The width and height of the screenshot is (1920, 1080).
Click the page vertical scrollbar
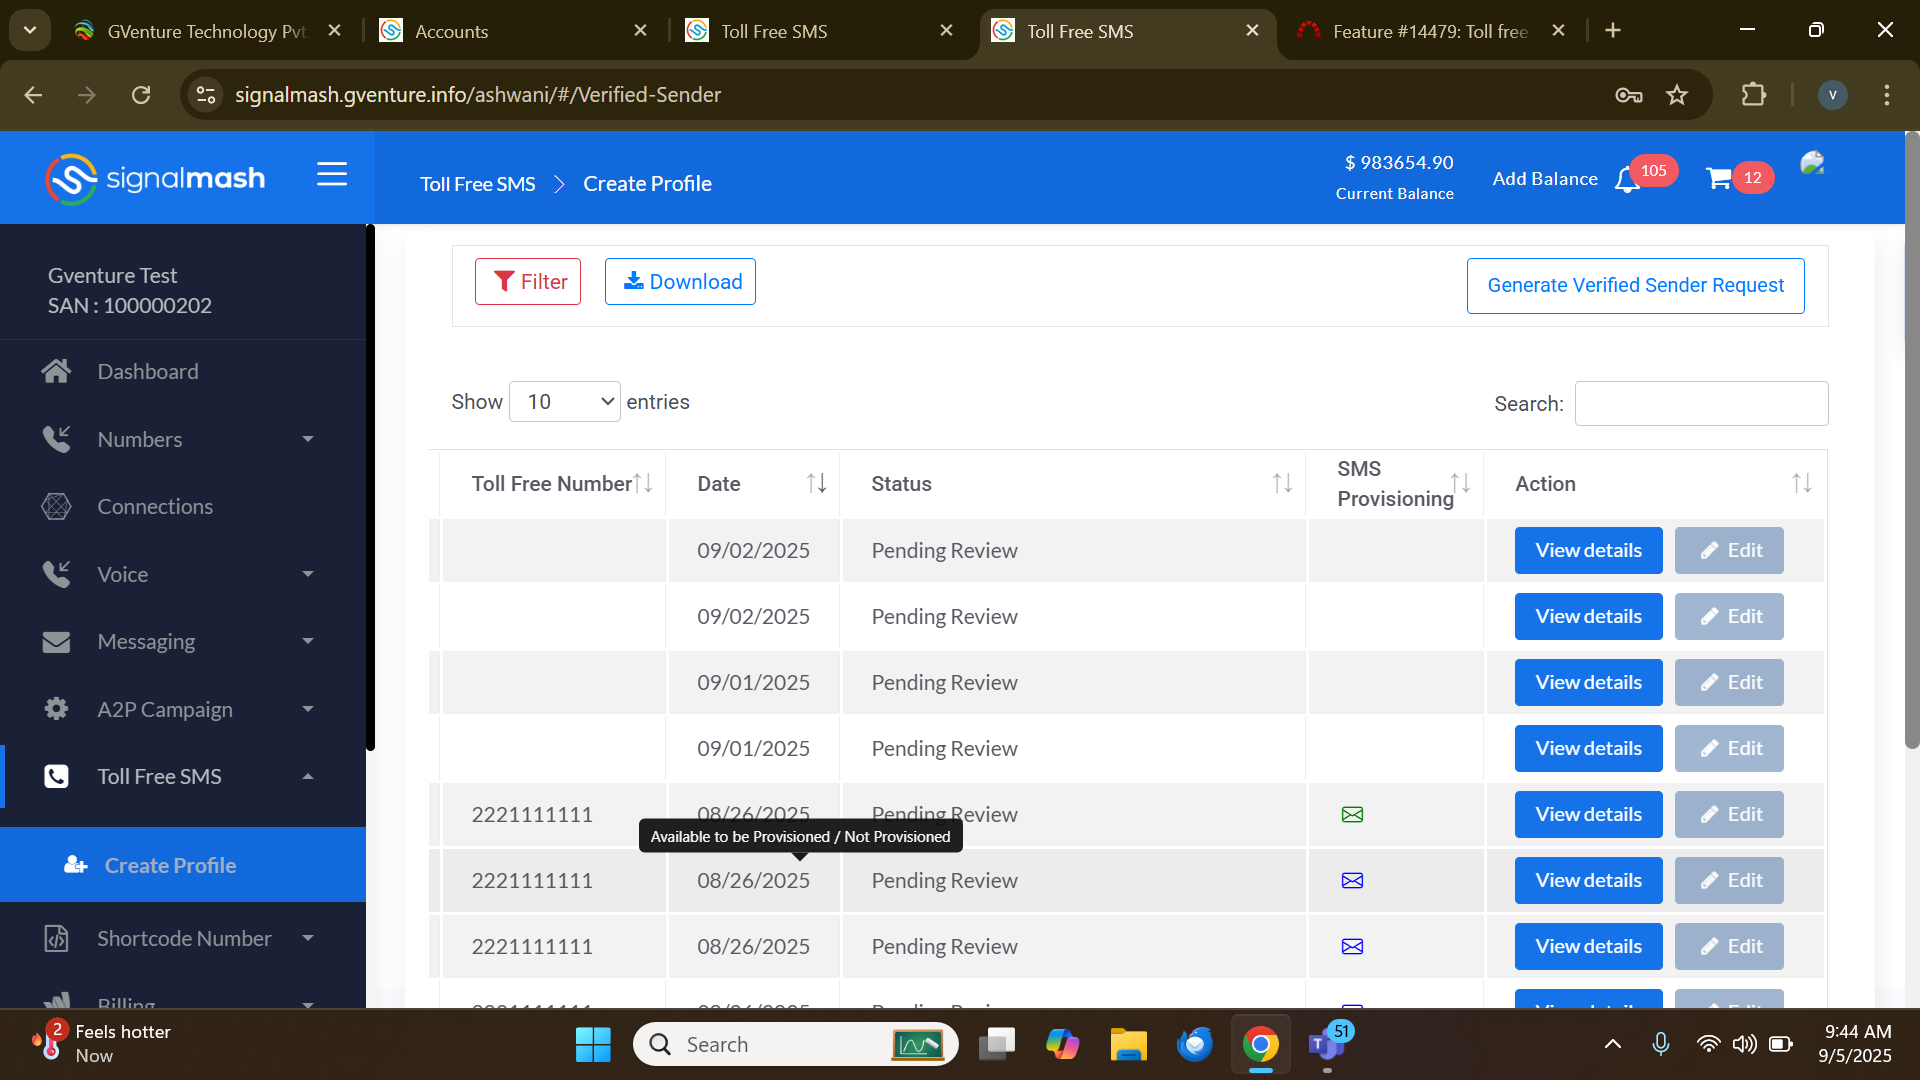(x=1911, y=440)
